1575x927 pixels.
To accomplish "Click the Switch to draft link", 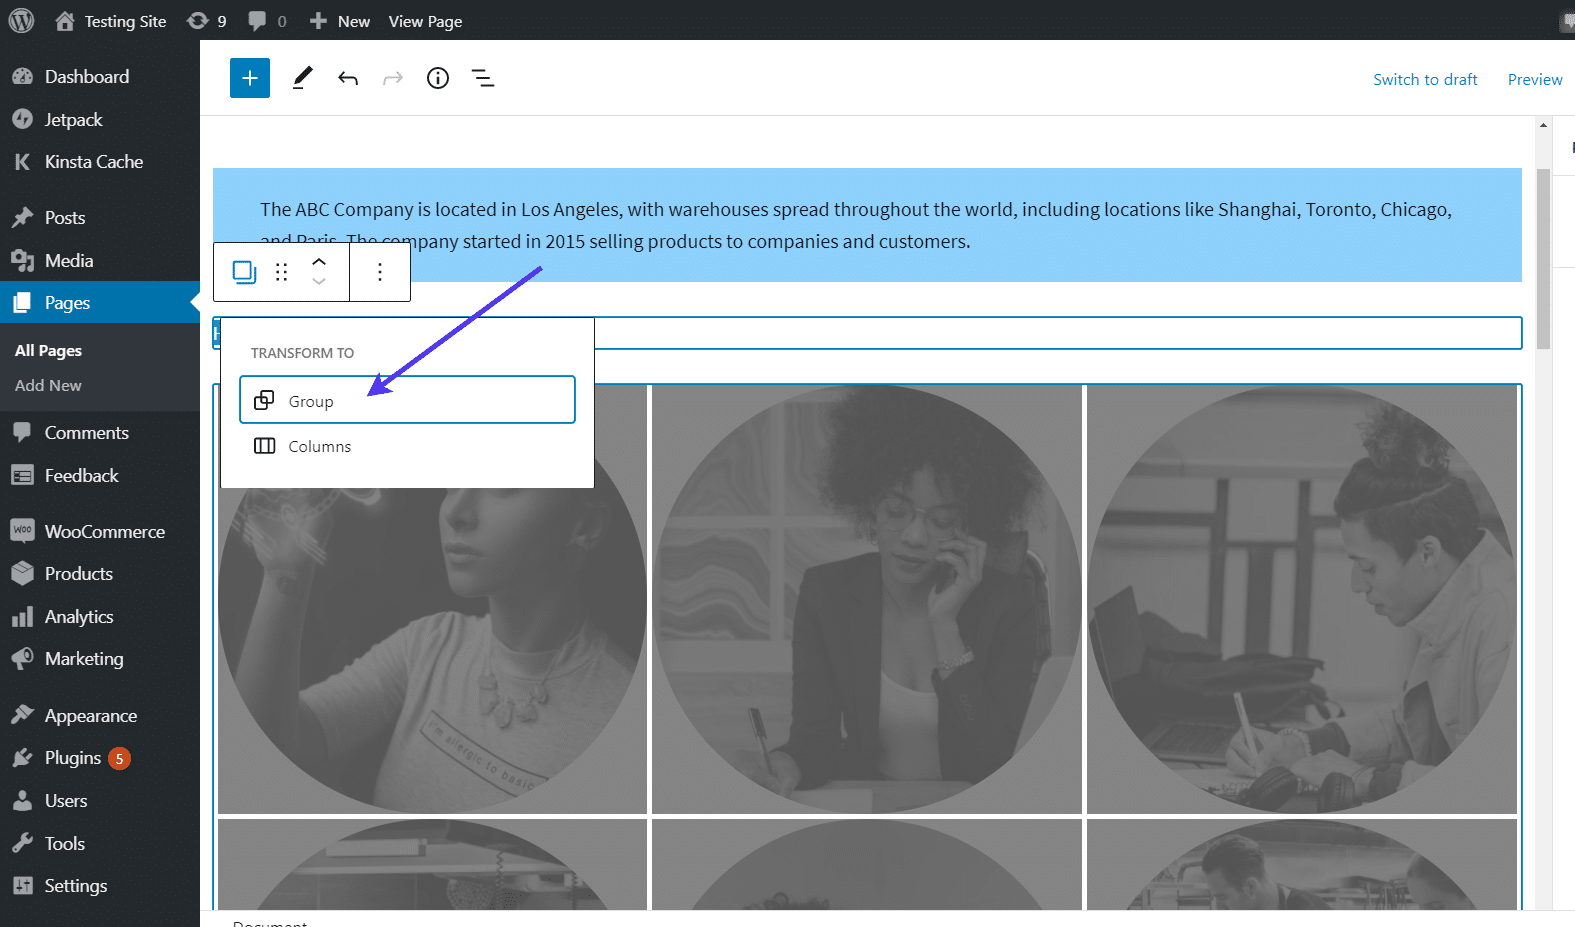I will pos(1425,79).
